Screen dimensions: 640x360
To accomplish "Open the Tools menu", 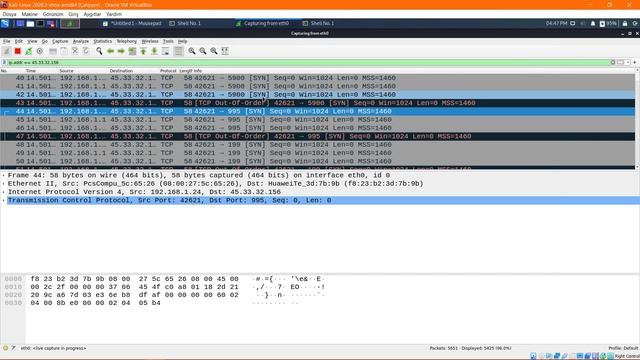I will click(x=168, y=41).
